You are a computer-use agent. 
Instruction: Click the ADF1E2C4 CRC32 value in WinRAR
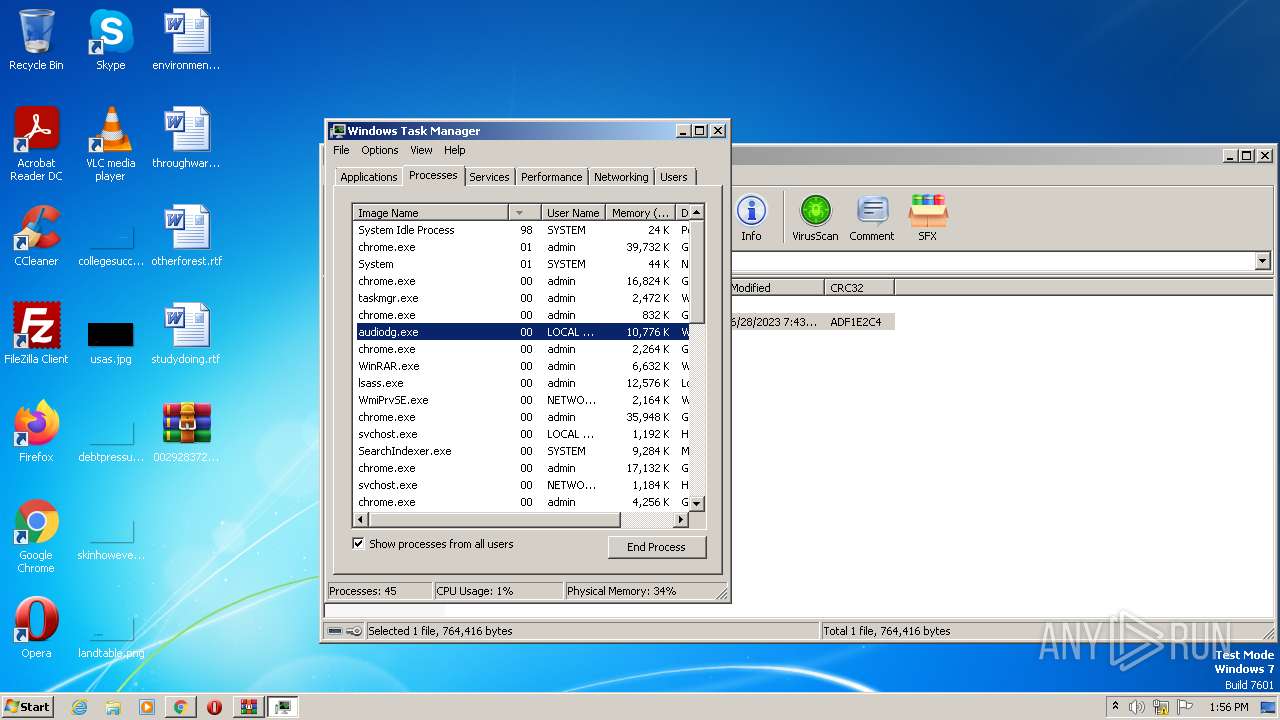[856, 322]
